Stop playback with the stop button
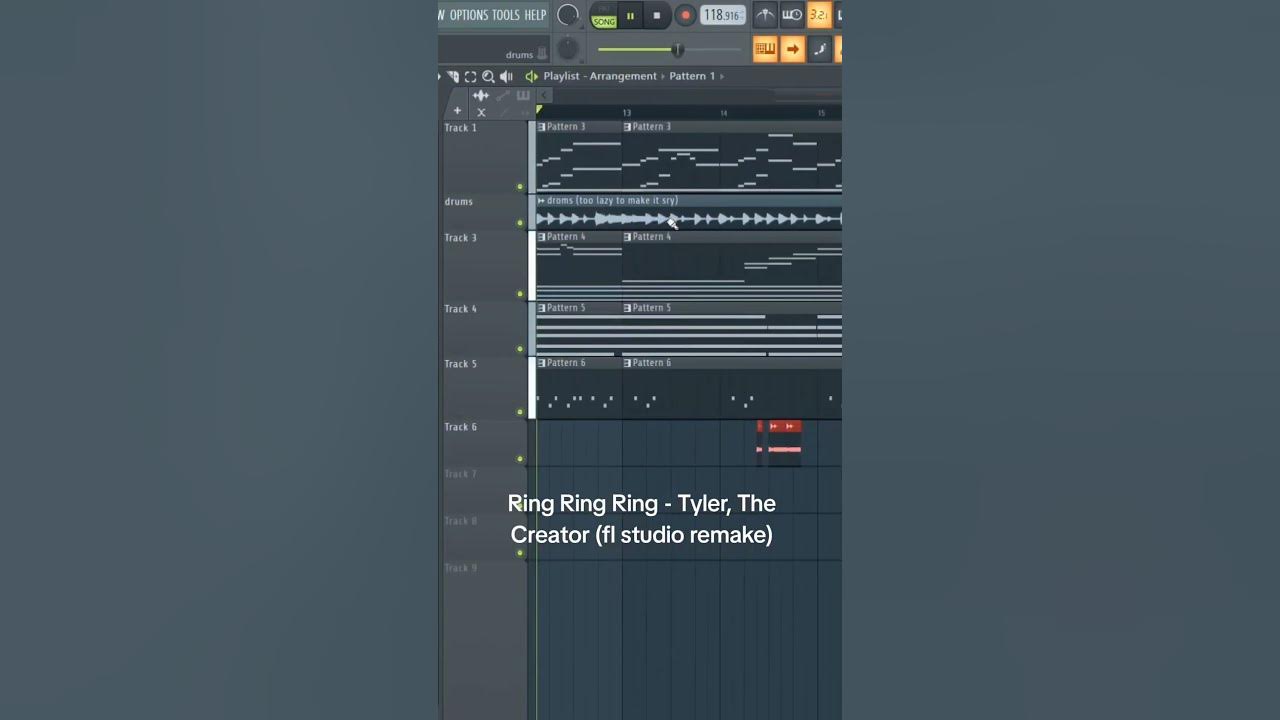 pos(657,15)
